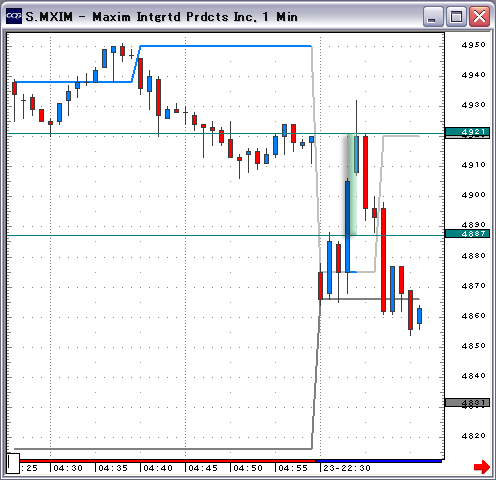Click the 4910 price scale label

(x=473, y=165)
